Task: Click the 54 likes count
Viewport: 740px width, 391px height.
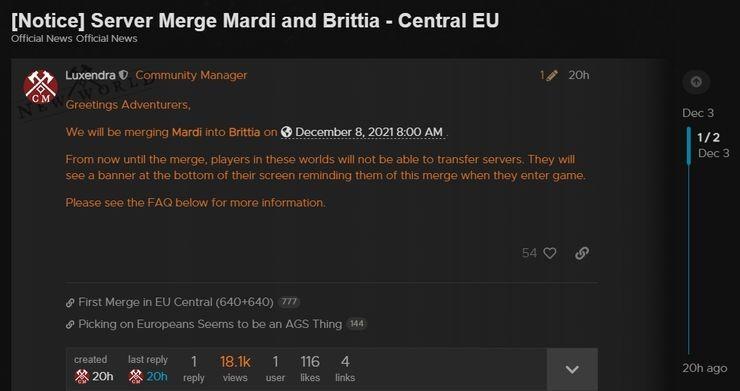Action: 530,253
